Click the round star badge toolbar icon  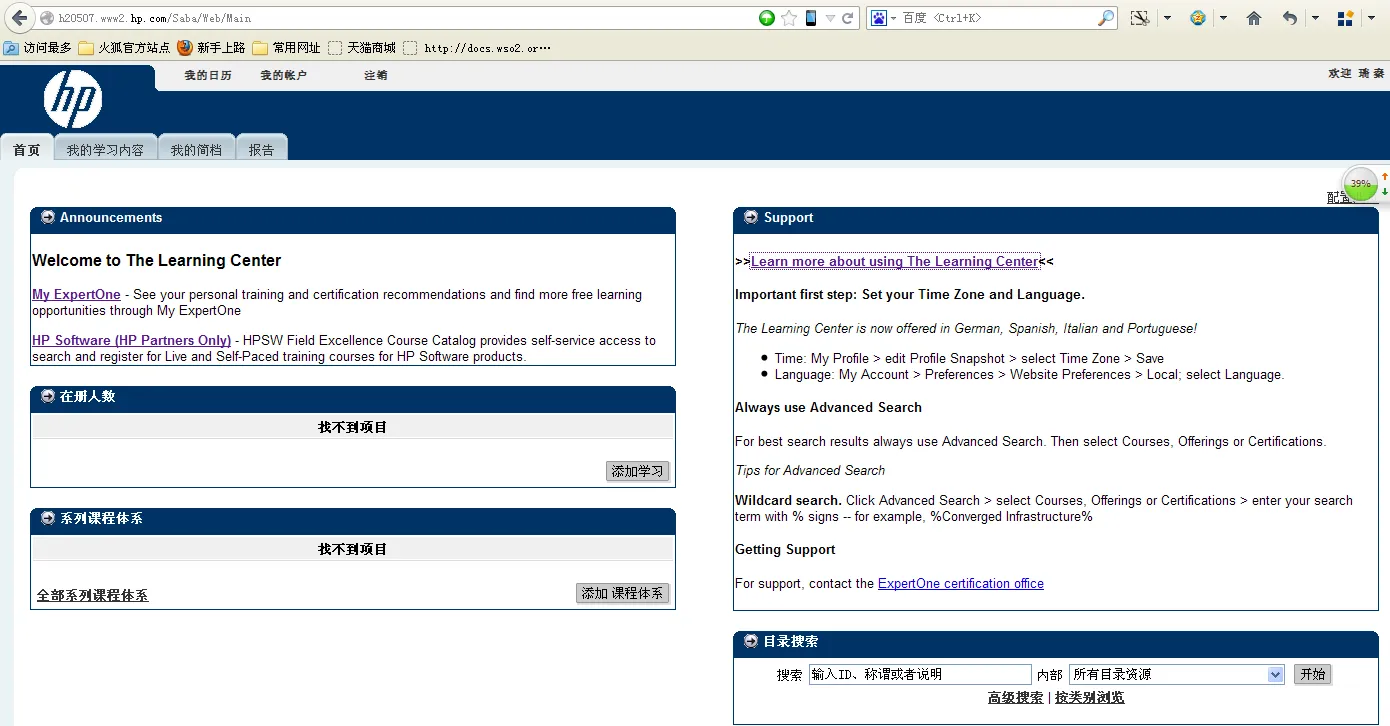1197,18
